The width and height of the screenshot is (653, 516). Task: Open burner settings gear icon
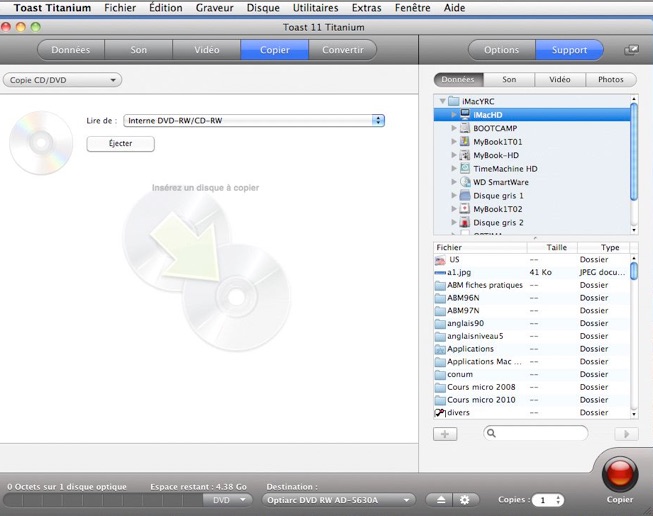pos(465,500)
